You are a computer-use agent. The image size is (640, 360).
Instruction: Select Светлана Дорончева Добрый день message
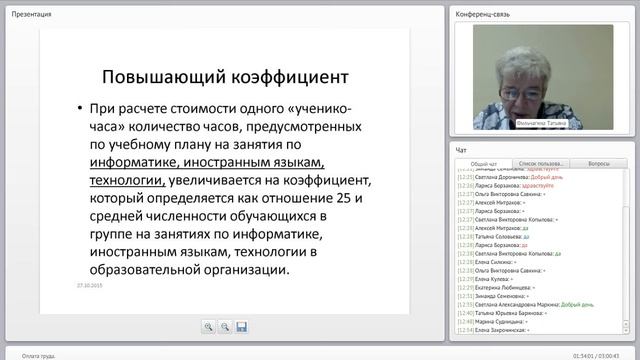pyautogui.click(x=510, y=177)
